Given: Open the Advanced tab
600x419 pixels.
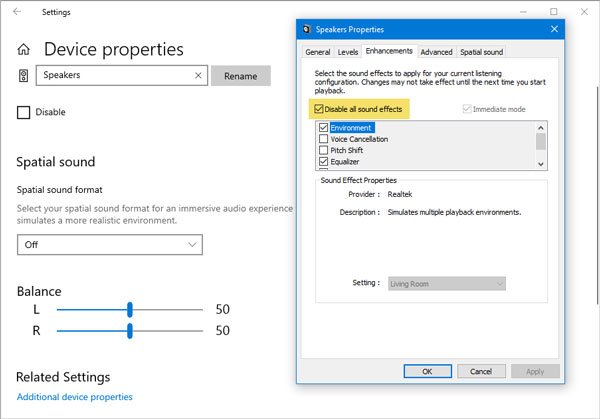Looking at the screenshot, I should pos(436,52).
